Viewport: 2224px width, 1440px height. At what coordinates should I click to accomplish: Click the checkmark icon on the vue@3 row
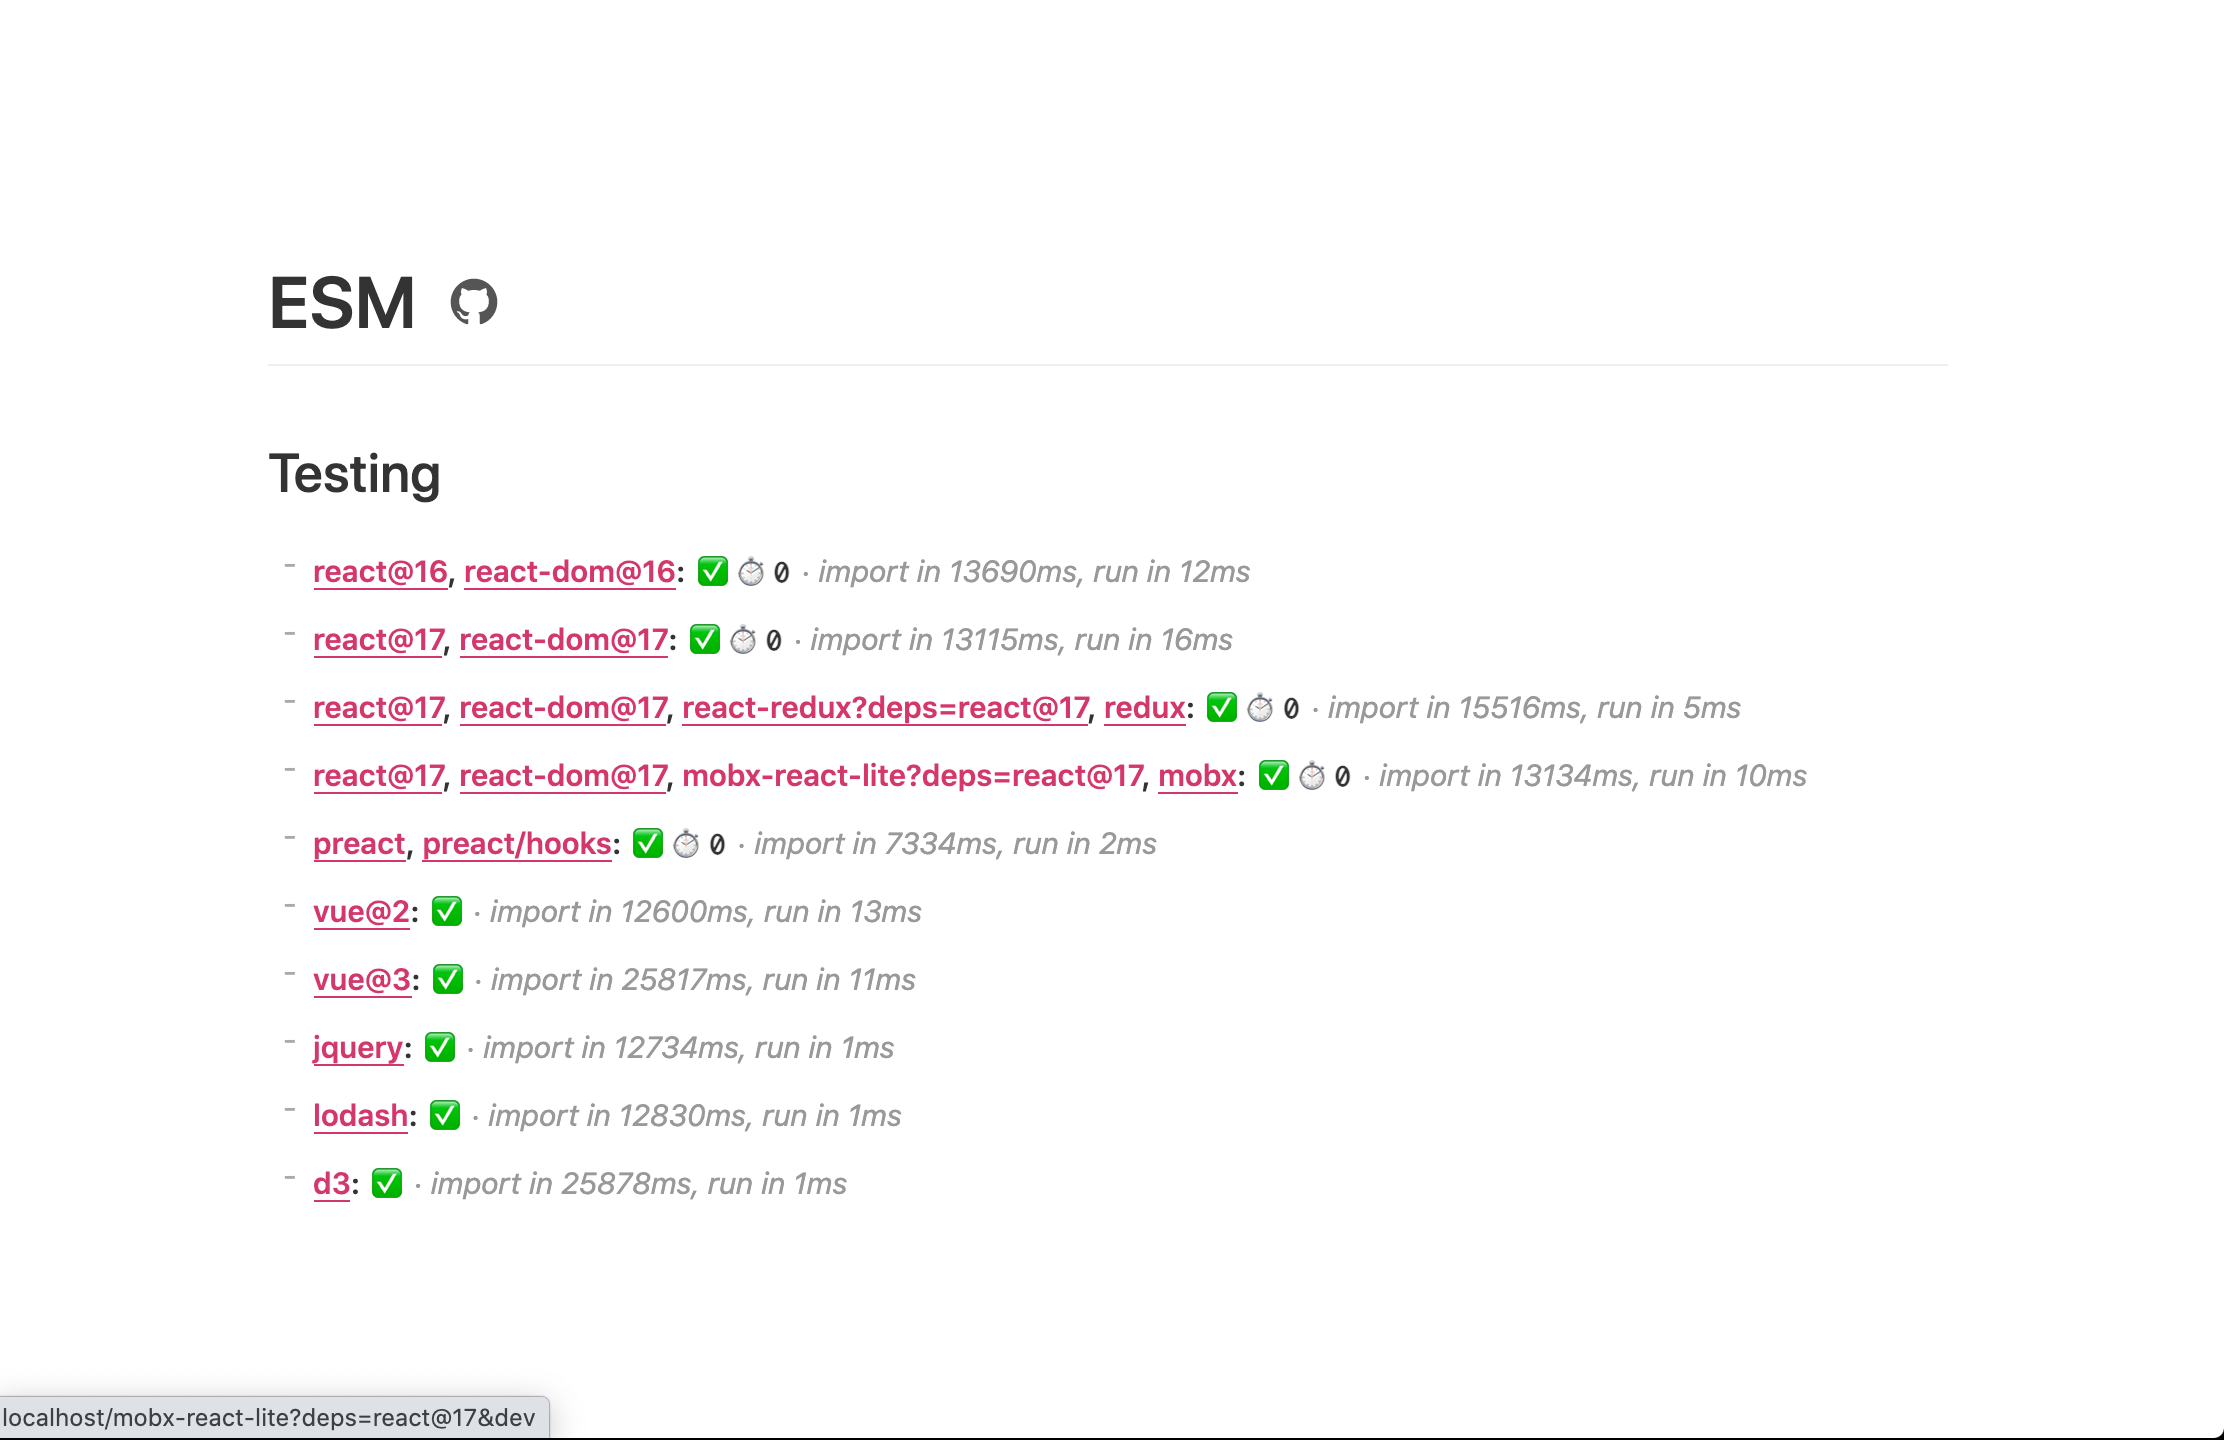[x=447, y=979]
